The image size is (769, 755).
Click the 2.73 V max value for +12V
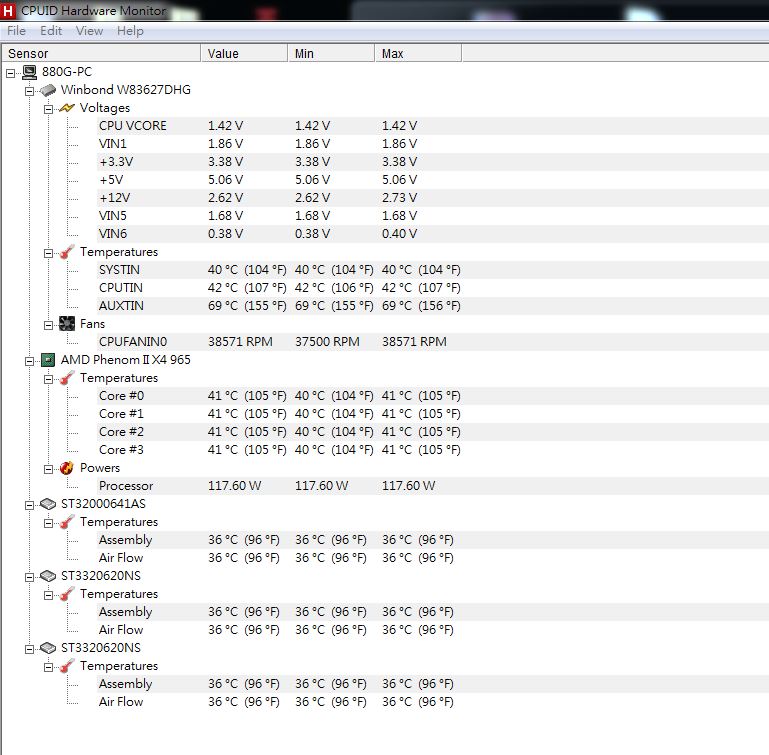tap(399, 198)
